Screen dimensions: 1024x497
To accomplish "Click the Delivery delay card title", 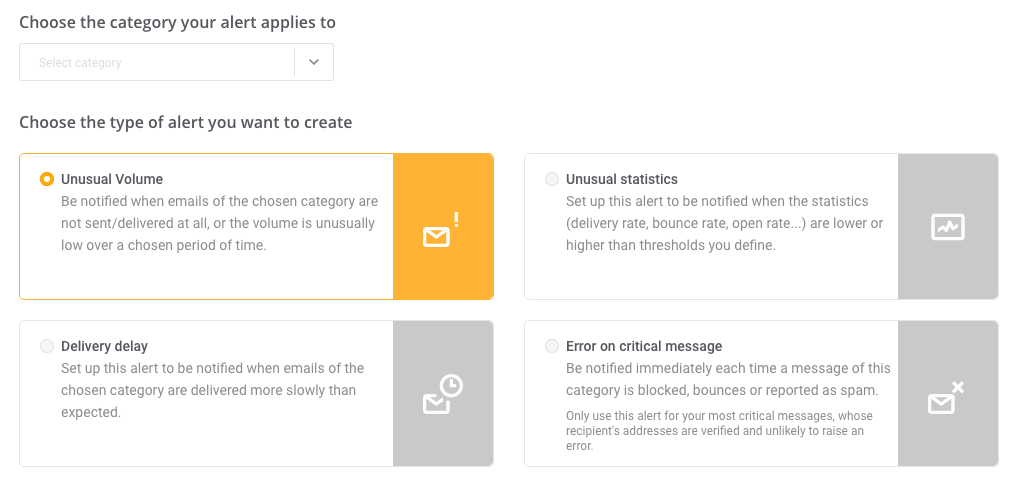I will [x=104, y=347].
